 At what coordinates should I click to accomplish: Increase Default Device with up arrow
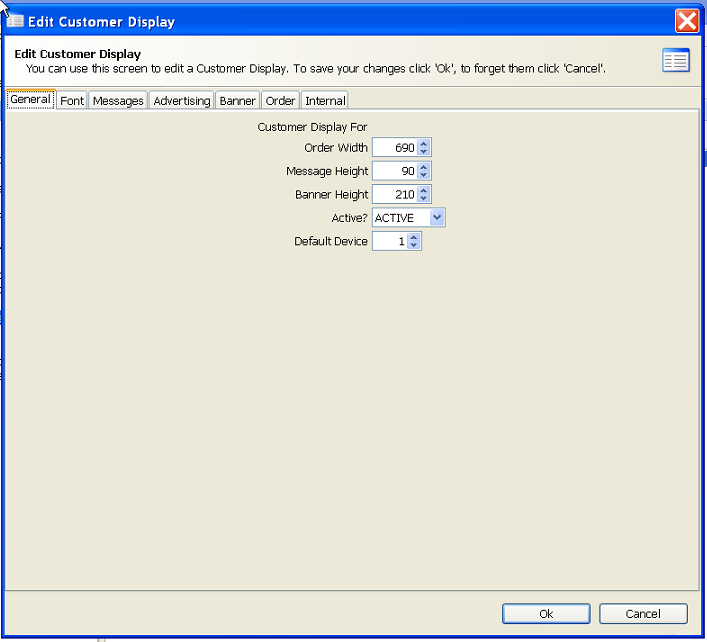(x=413, y=238)
